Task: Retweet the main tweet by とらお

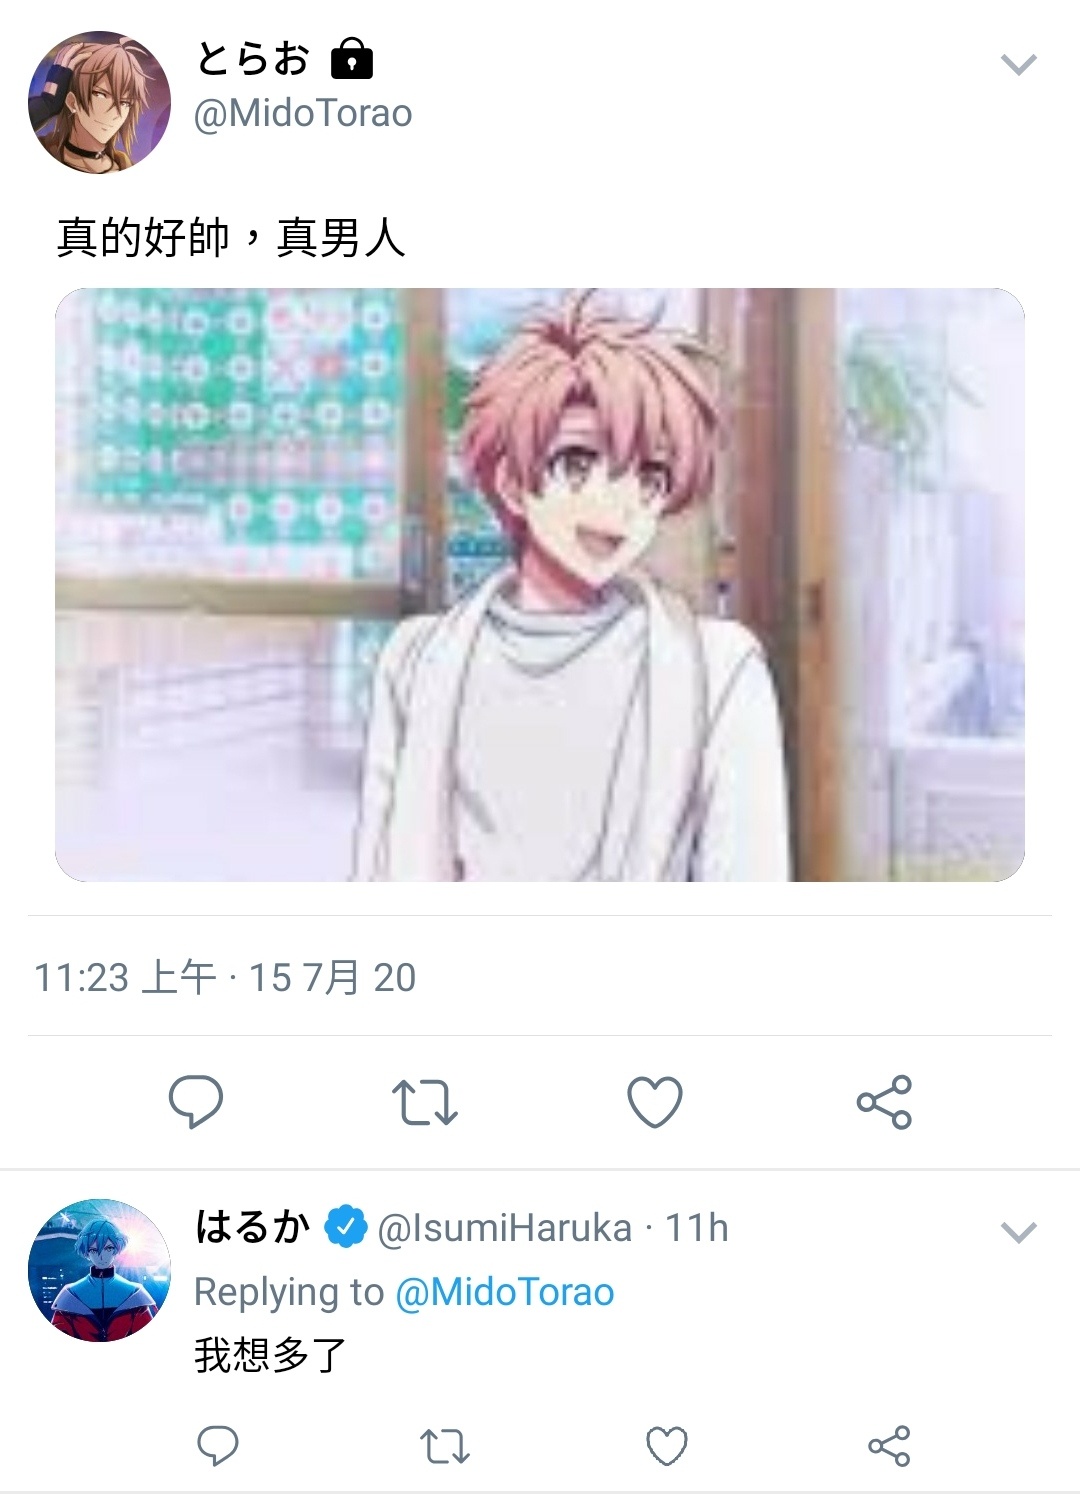Action: pyautogui.click(x=424, y=1102)
